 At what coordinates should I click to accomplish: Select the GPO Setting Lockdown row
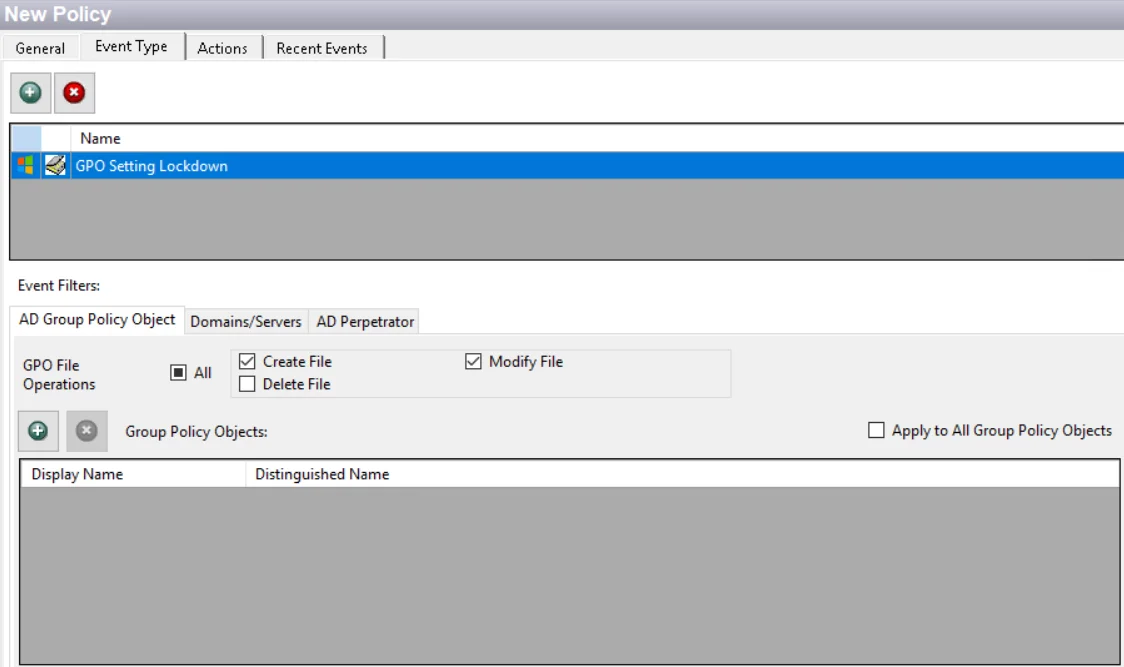(x=567, y=166)
